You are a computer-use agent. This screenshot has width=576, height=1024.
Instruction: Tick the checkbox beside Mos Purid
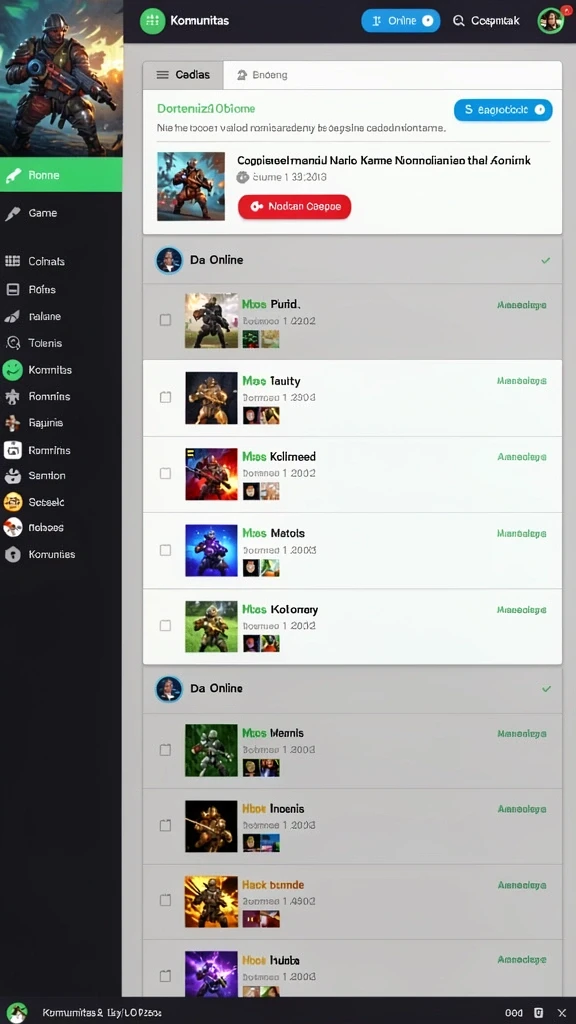(165, 320)
